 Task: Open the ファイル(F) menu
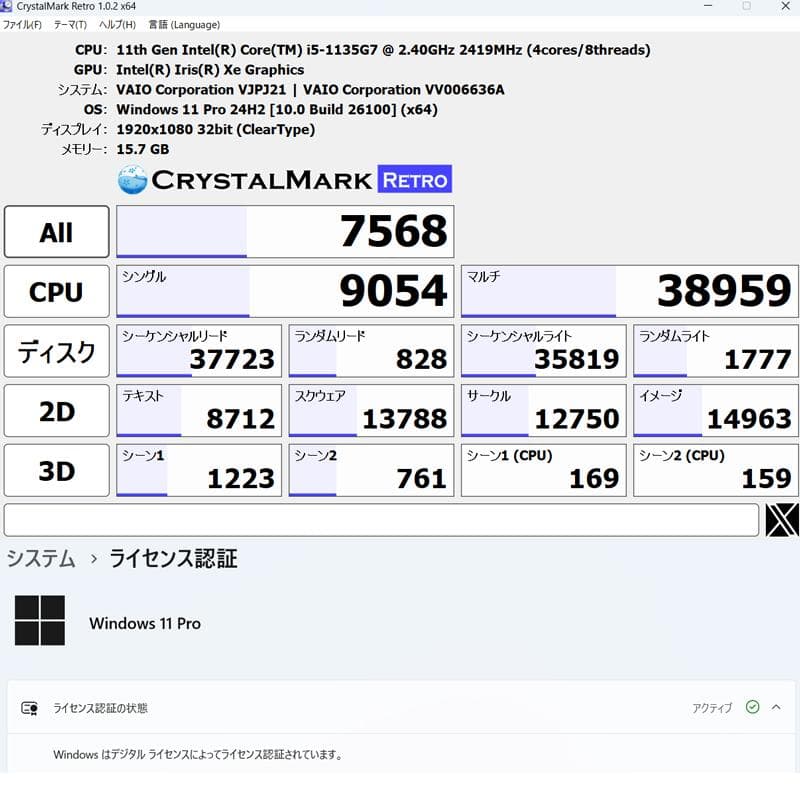click(x=22, y=24)
